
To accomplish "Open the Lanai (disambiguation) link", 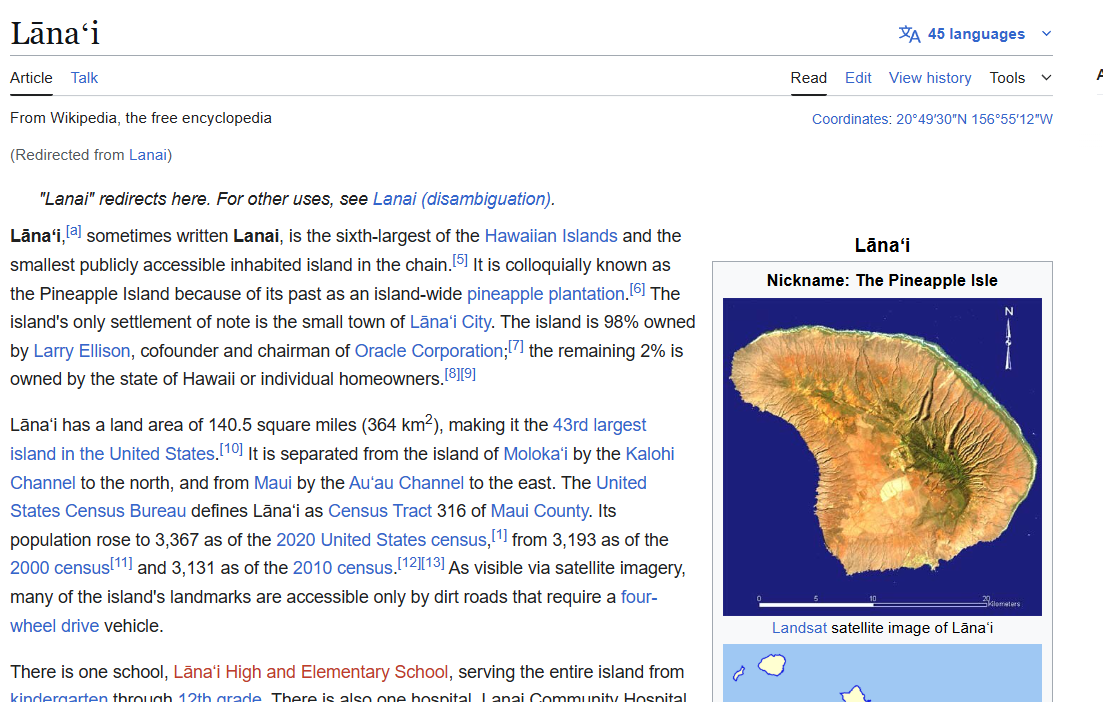I will 461,199.
